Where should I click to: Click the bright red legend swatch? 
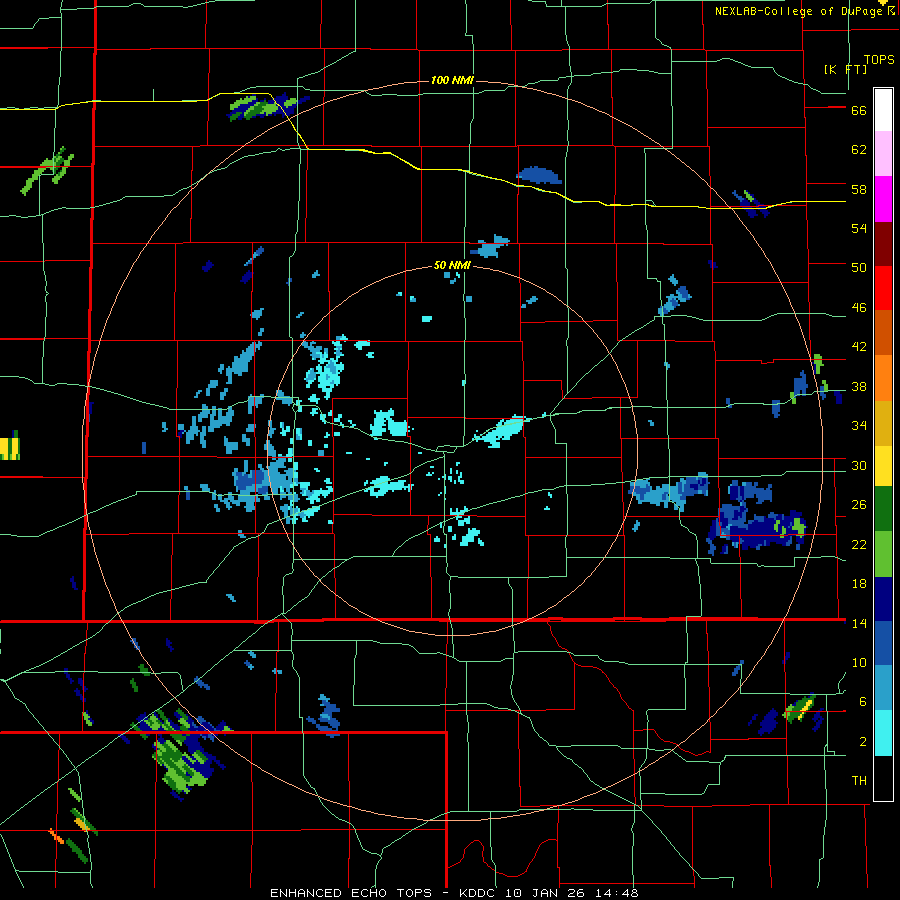pyautogui.click(x=883, y=288)
